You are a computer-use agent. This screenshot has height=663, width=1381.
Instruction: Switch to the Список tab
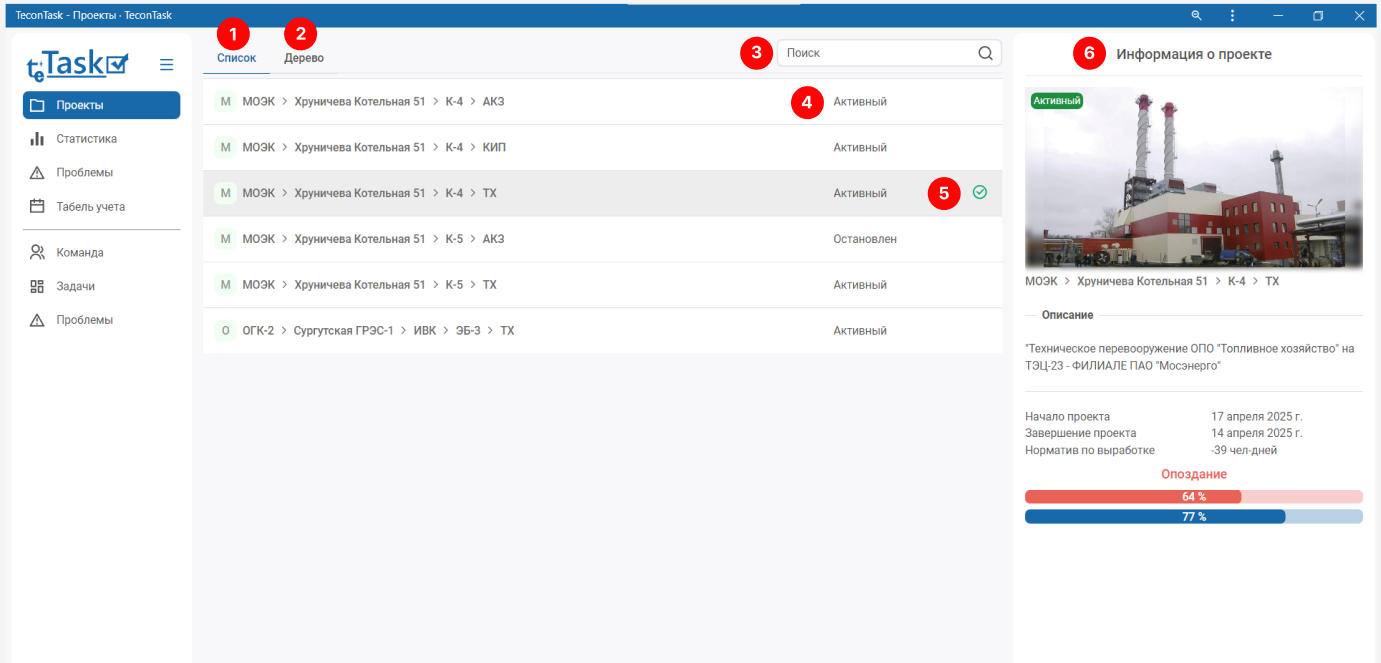[237, 58]
